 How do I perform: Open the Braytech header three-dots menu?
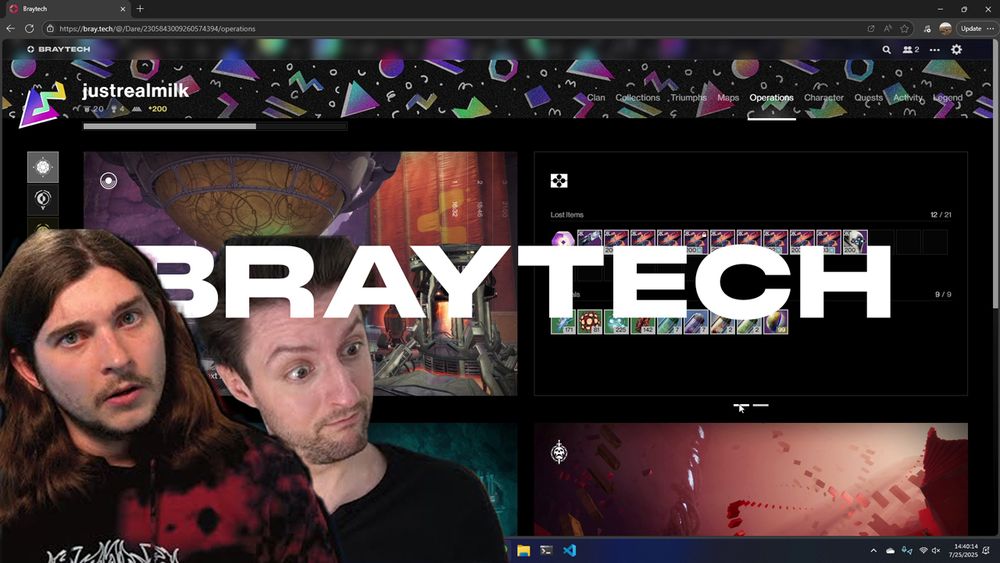934,50
